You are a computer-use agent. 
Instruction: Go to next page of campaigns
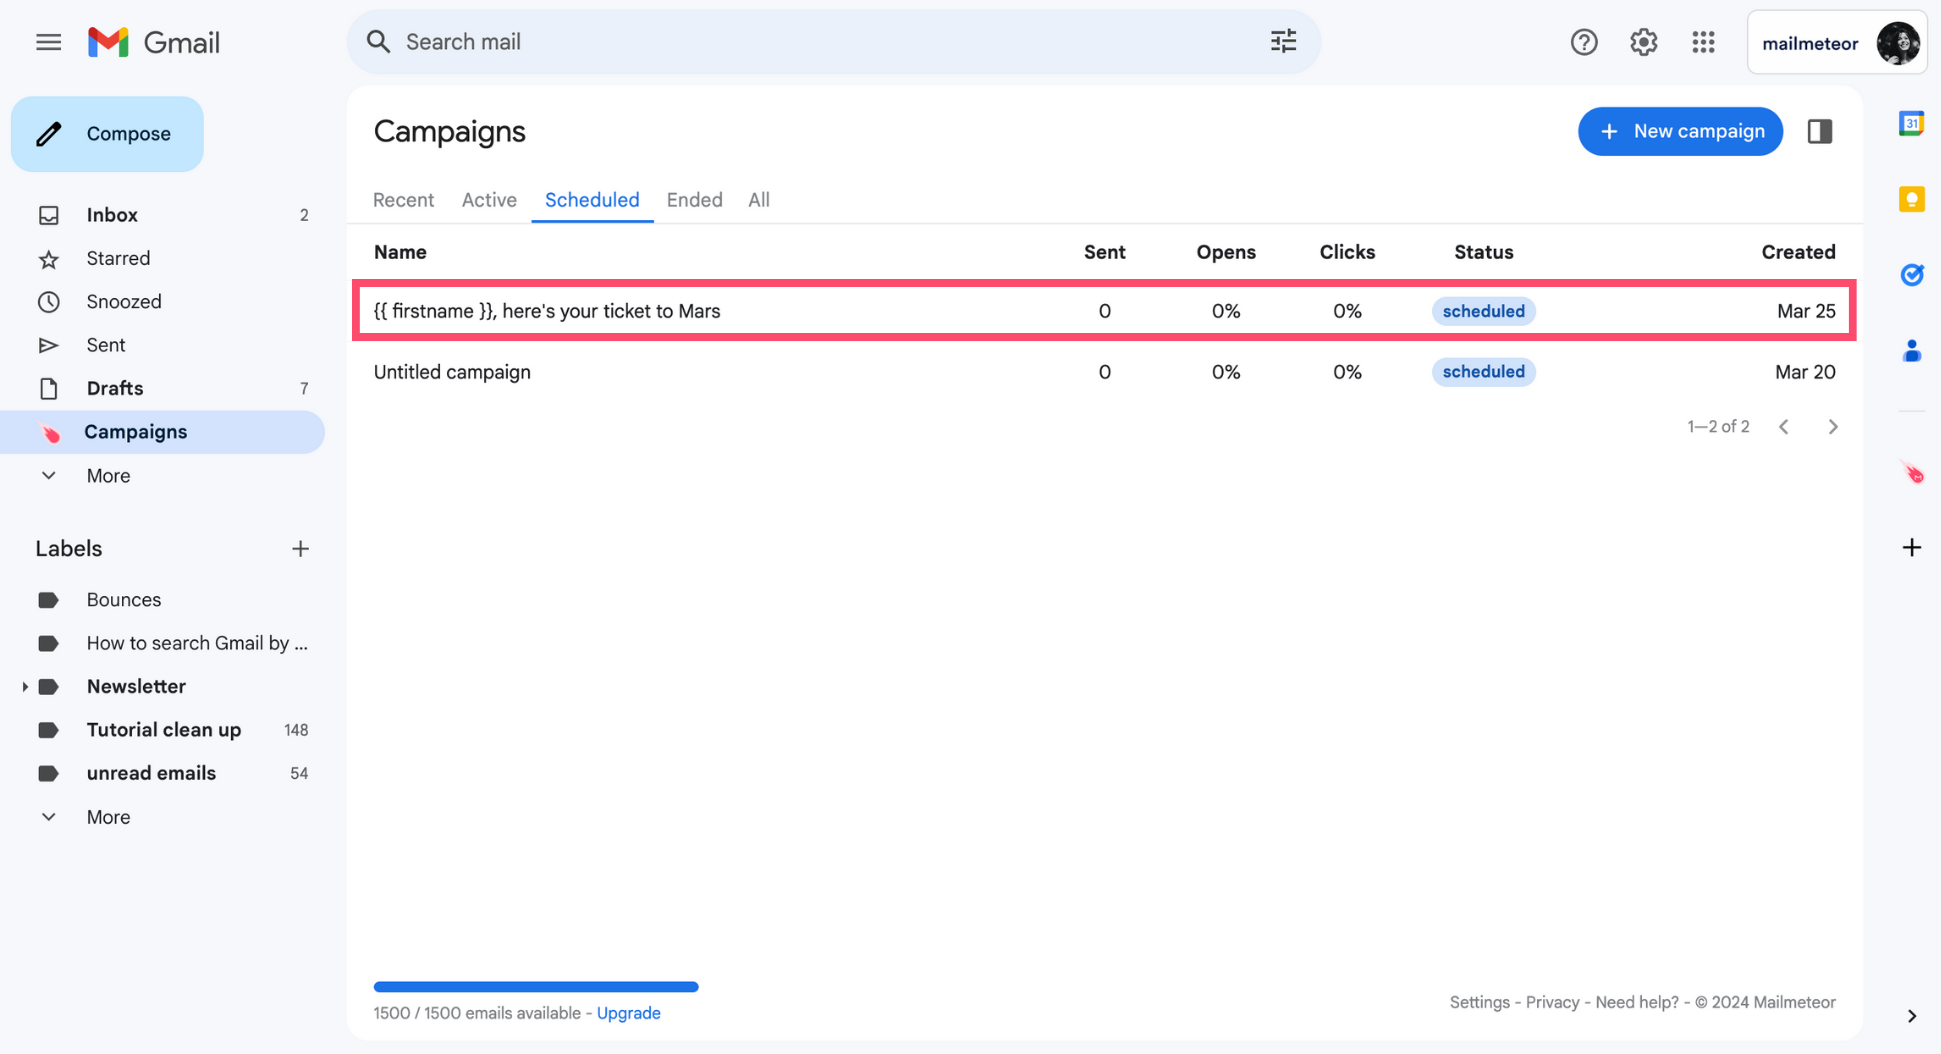1833,427
